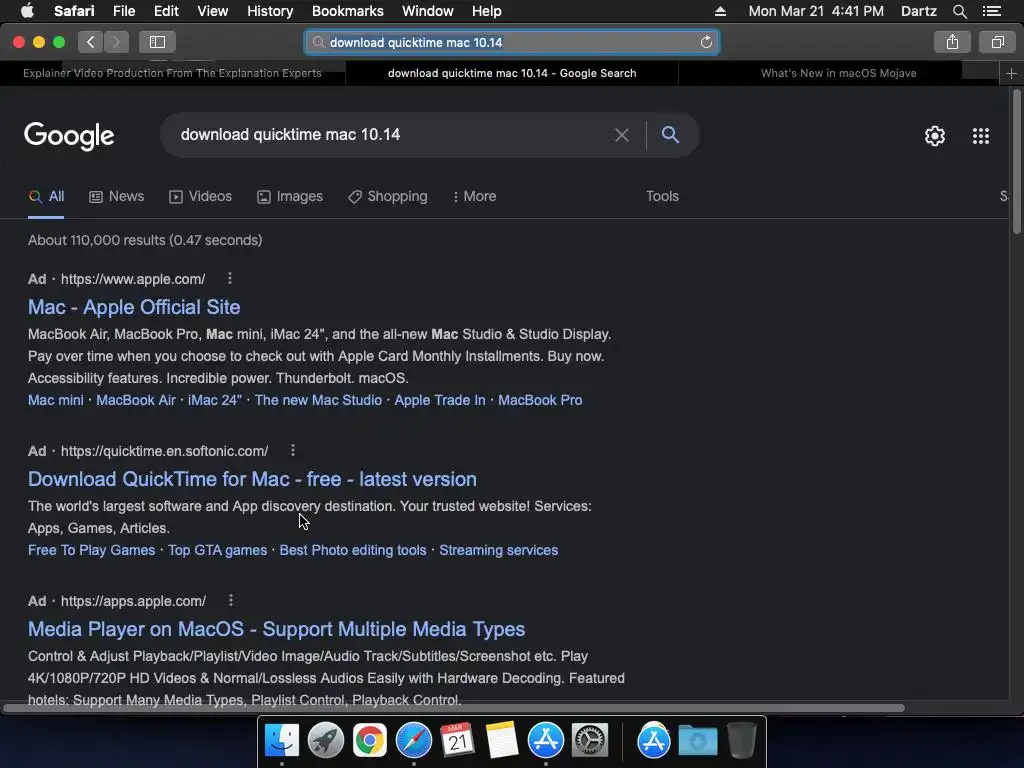Open the Google apps grid icon

[x=980, y=136]
